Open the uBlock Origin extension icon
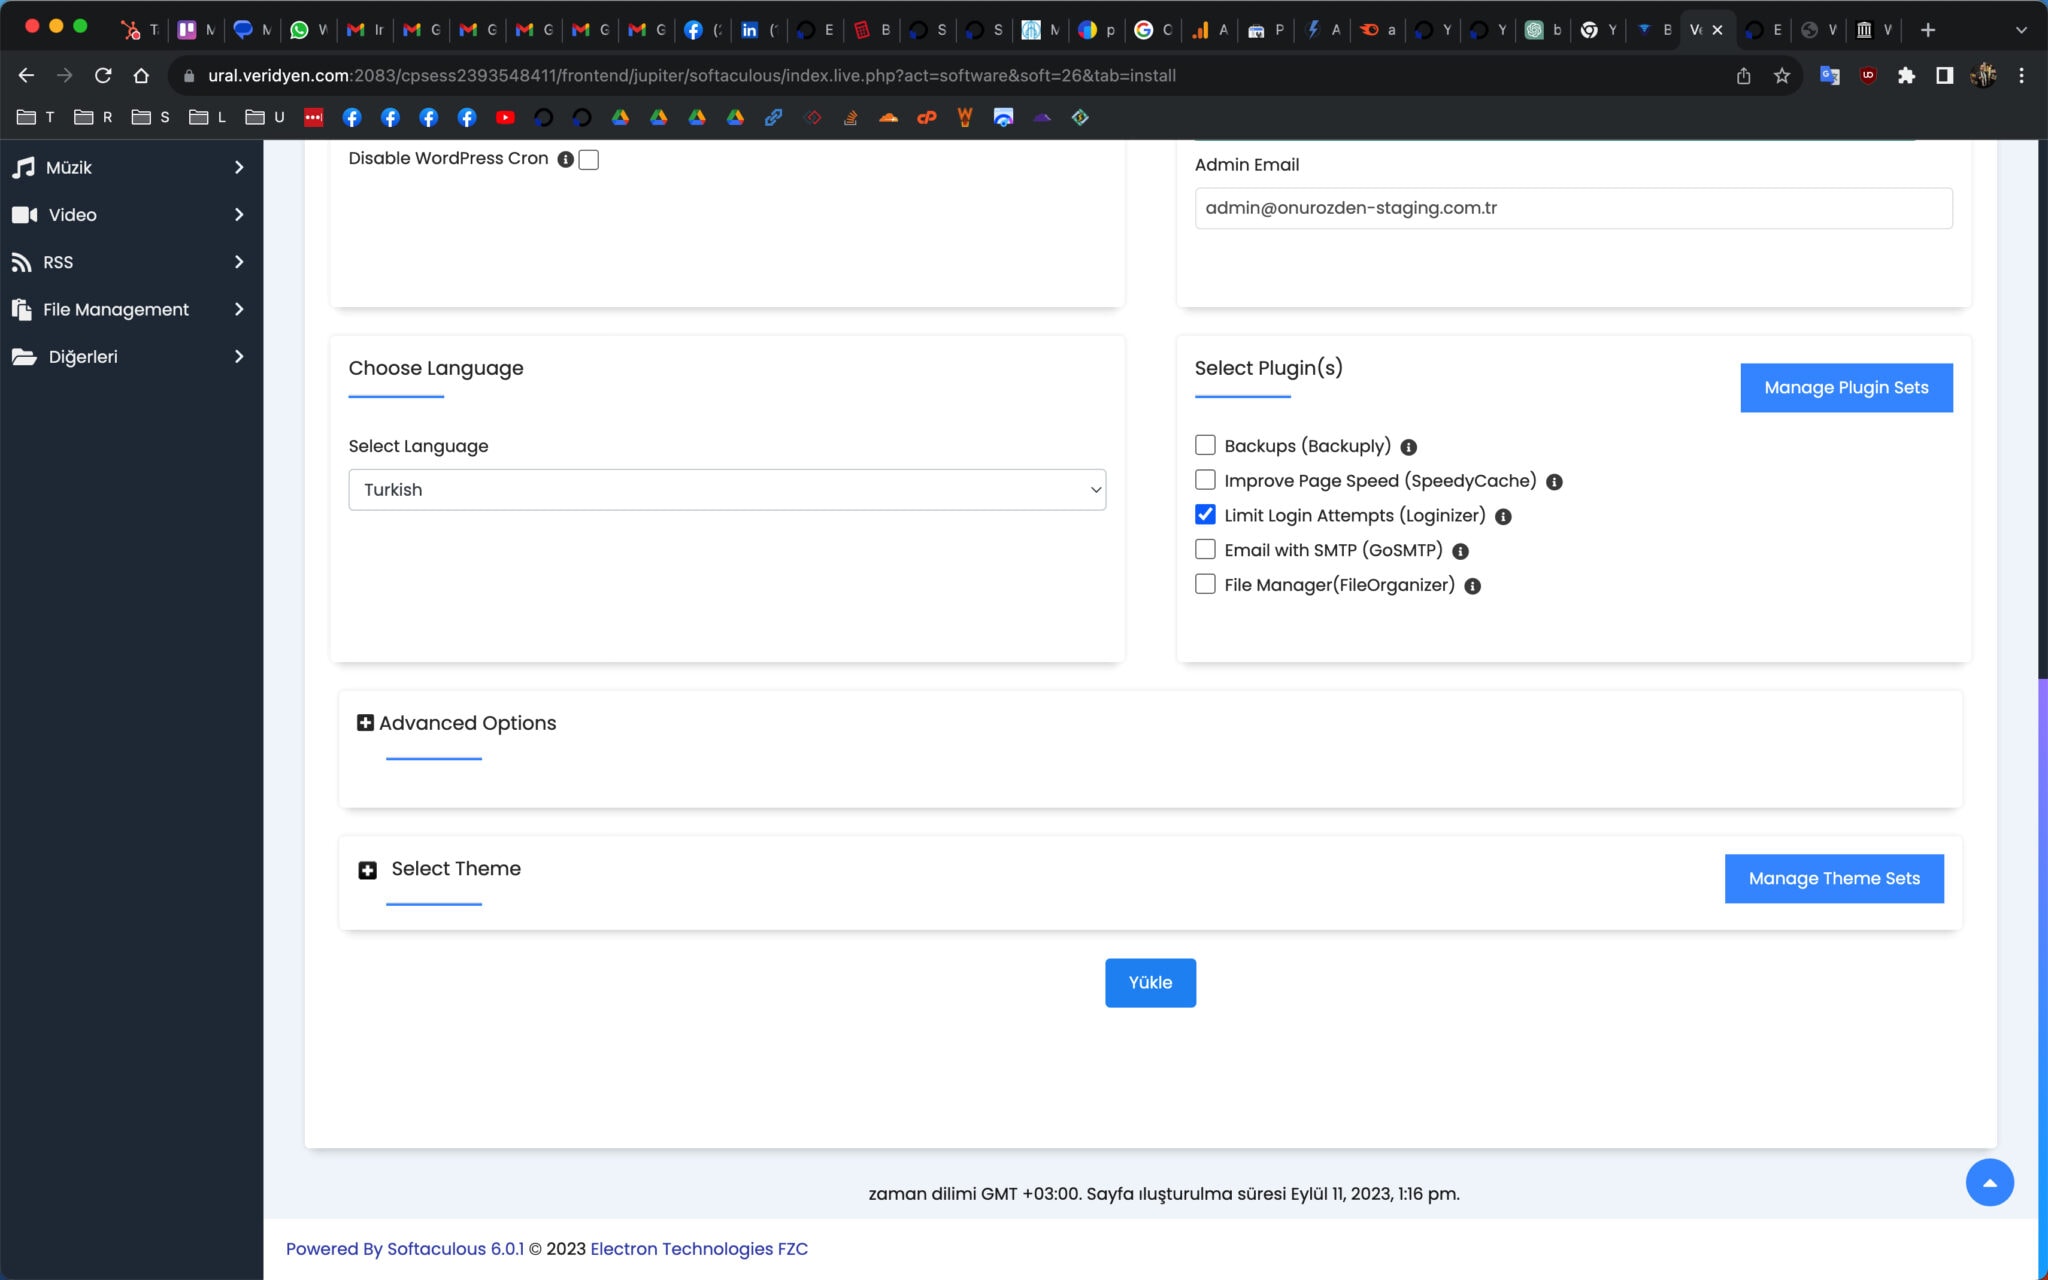Image resolution: width=2048 pixels, height=1280 pixels. [1868, 76]
